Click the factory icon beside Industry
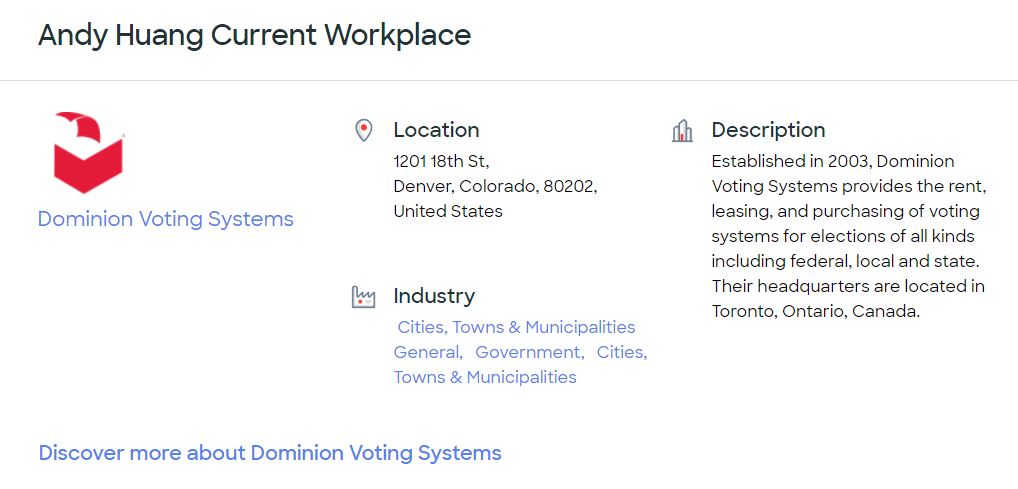This screenshot has height=489, width=1018. click(x=363, y=297)
